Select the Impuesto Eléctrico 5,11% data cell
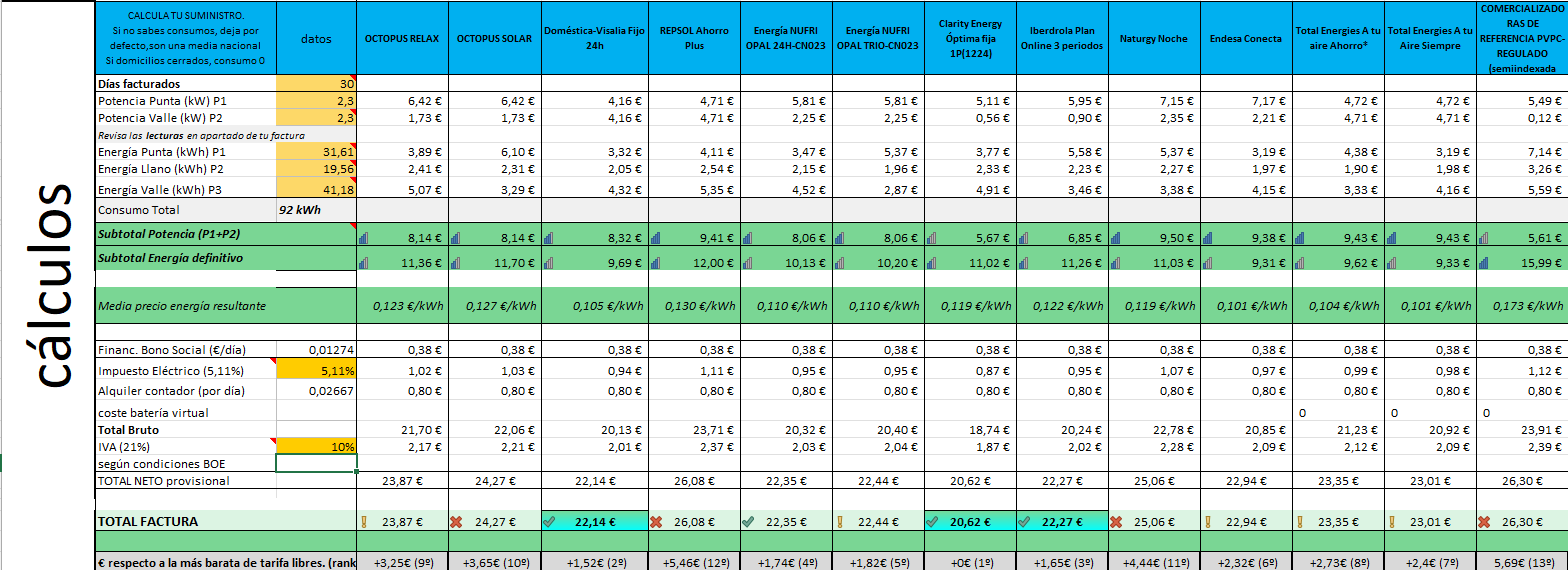 click(x=316, y=370)
